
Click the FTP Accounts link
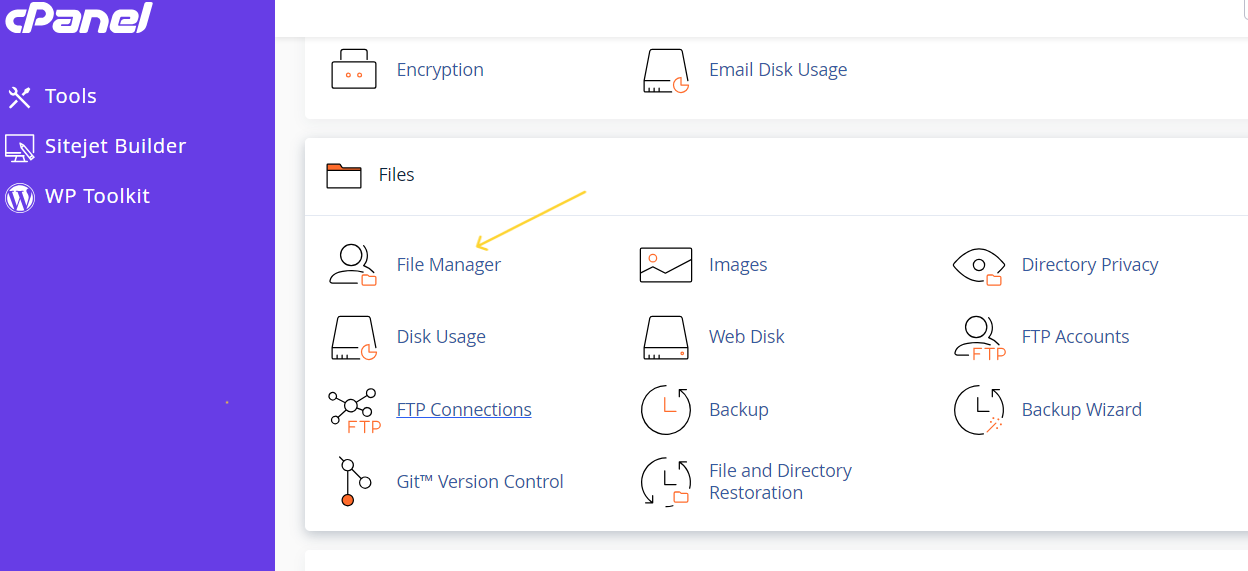click(x=1076, y=337)
